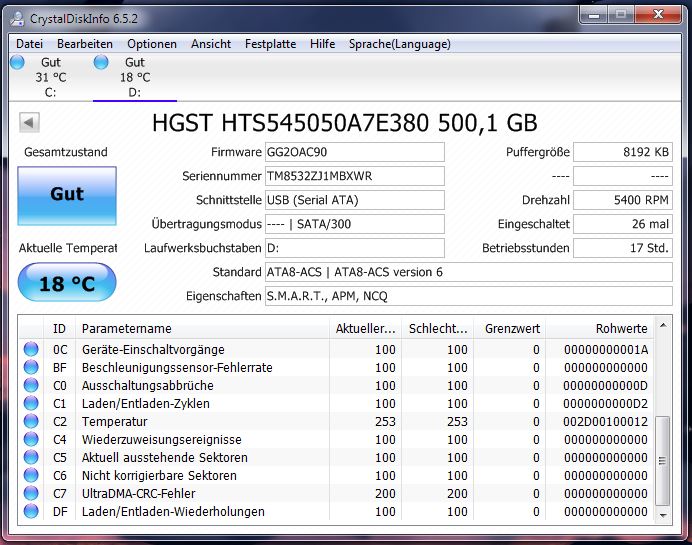692x545 pixels.
Task: Click raw value 00000000001A
Action: pyautogui.click(x=606, y=350)
